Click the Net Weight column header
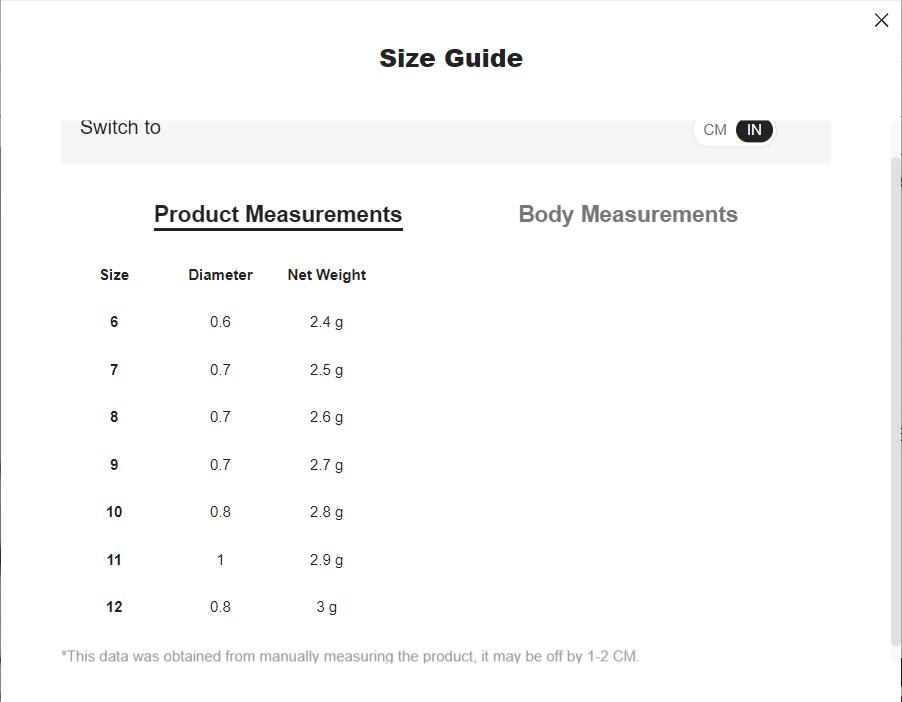The width and height of the screenshot is (902, 702). point(326,275)
